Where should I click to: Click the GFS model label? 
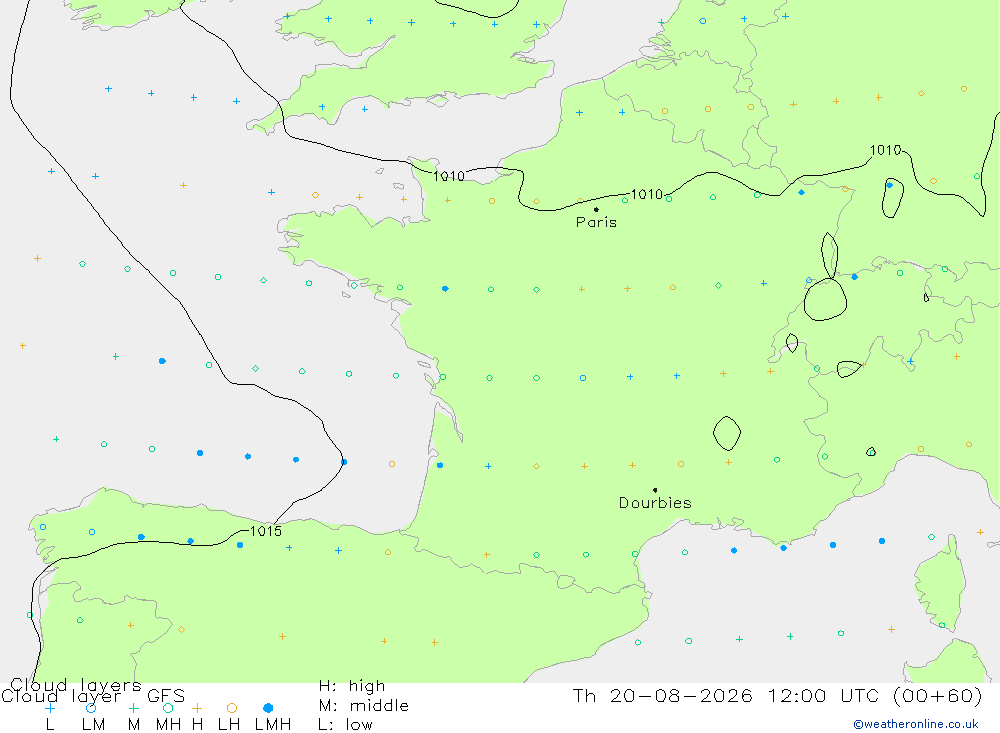tap(166, 696)
